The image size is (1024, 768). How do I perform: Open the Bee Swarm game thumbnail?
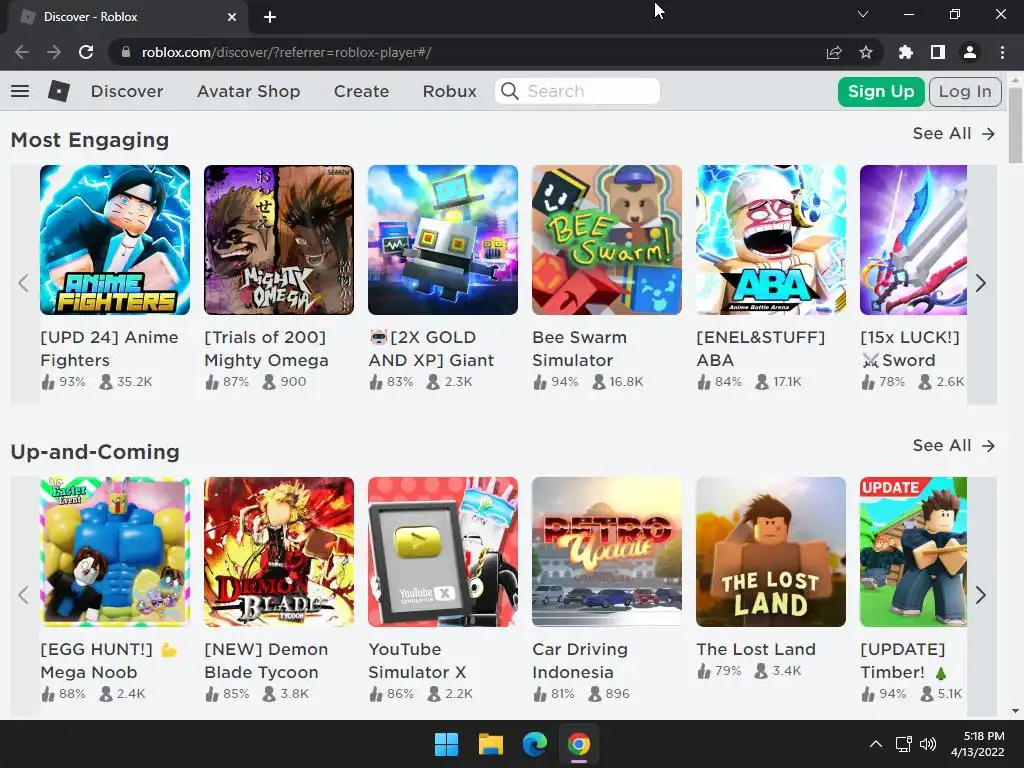(607, 240)
